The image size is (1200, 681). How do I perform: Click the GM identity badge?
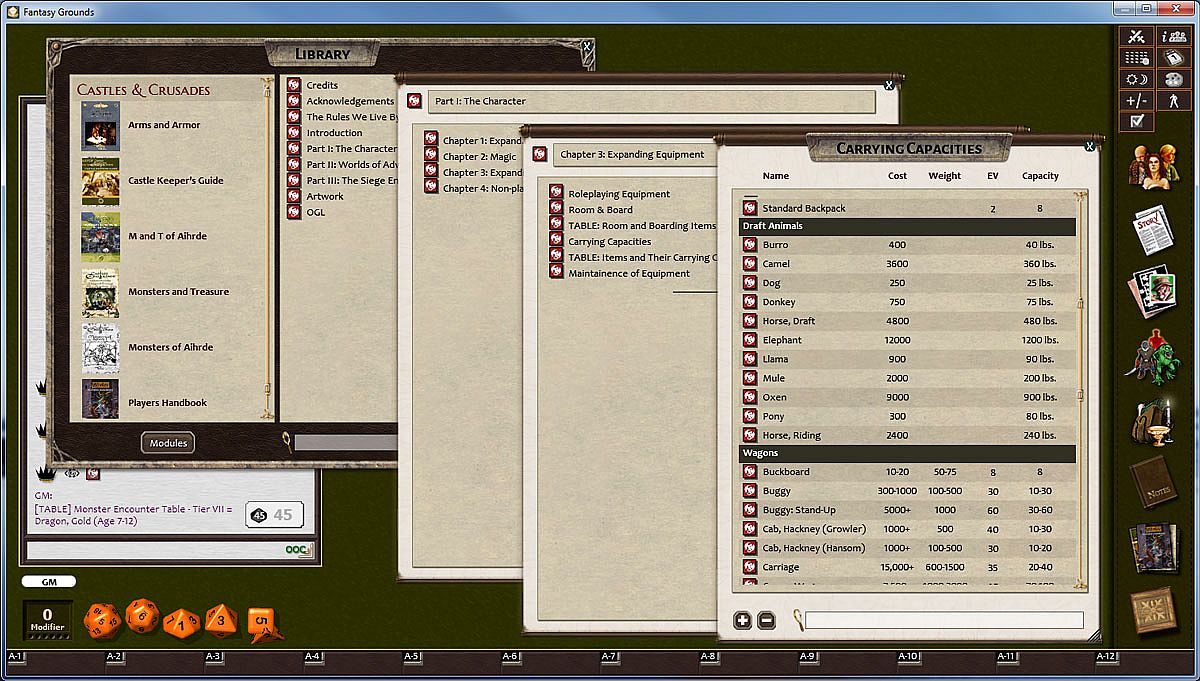(x=49, y=581)
